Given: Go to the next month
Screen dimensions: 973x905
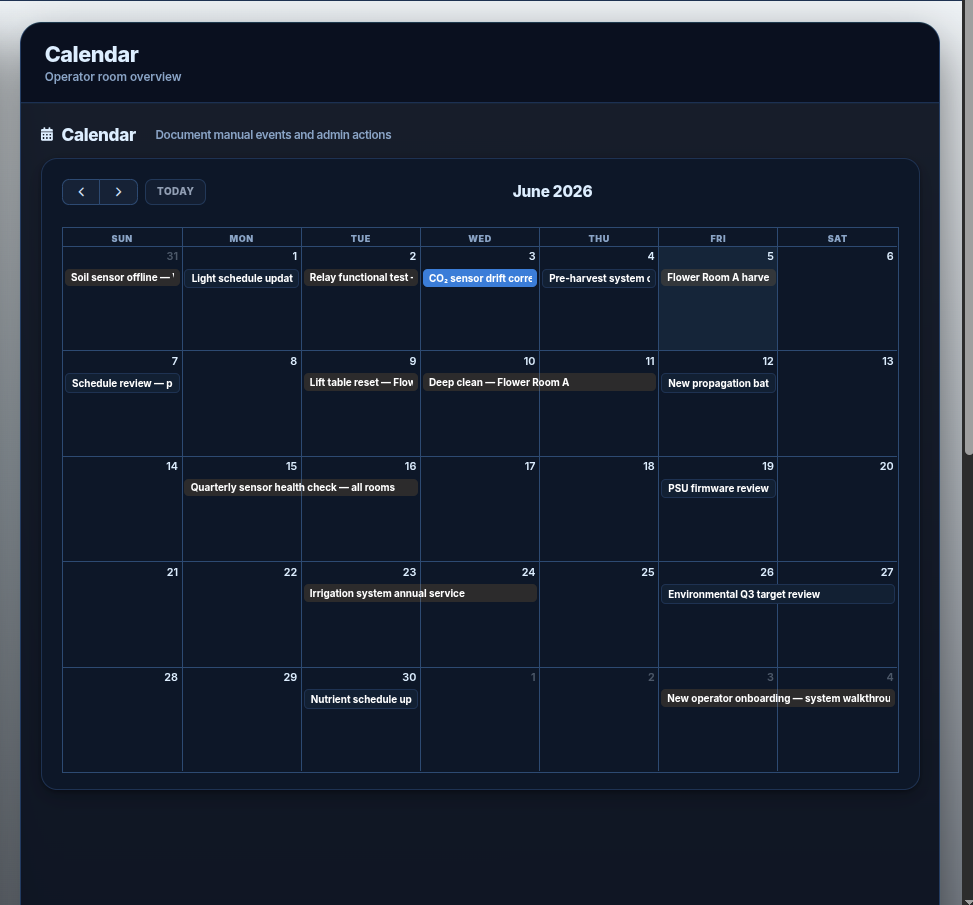Looking at the screenshot, I should pyautogui.click(x=119, y=192).
